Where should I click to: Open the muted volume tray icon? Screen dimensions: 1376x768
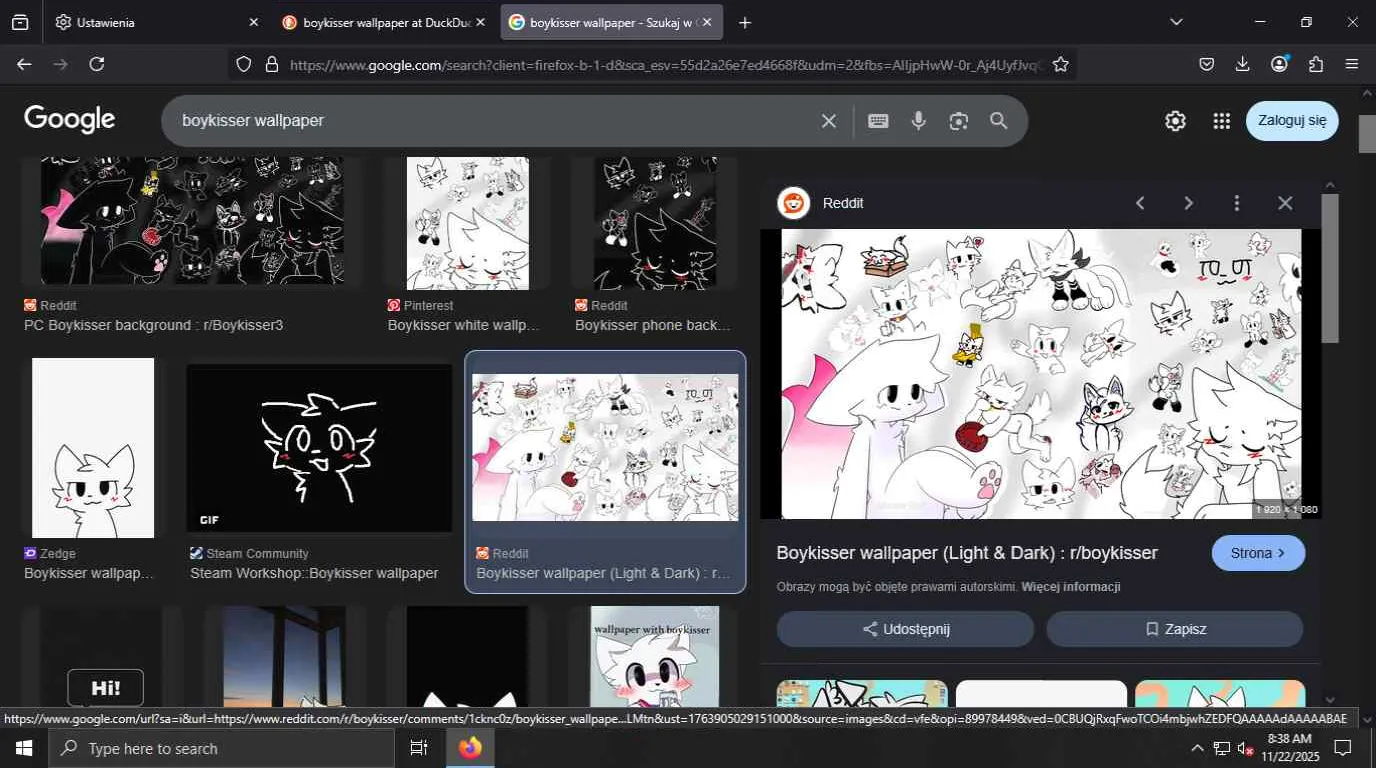[x=1246, y=748]
